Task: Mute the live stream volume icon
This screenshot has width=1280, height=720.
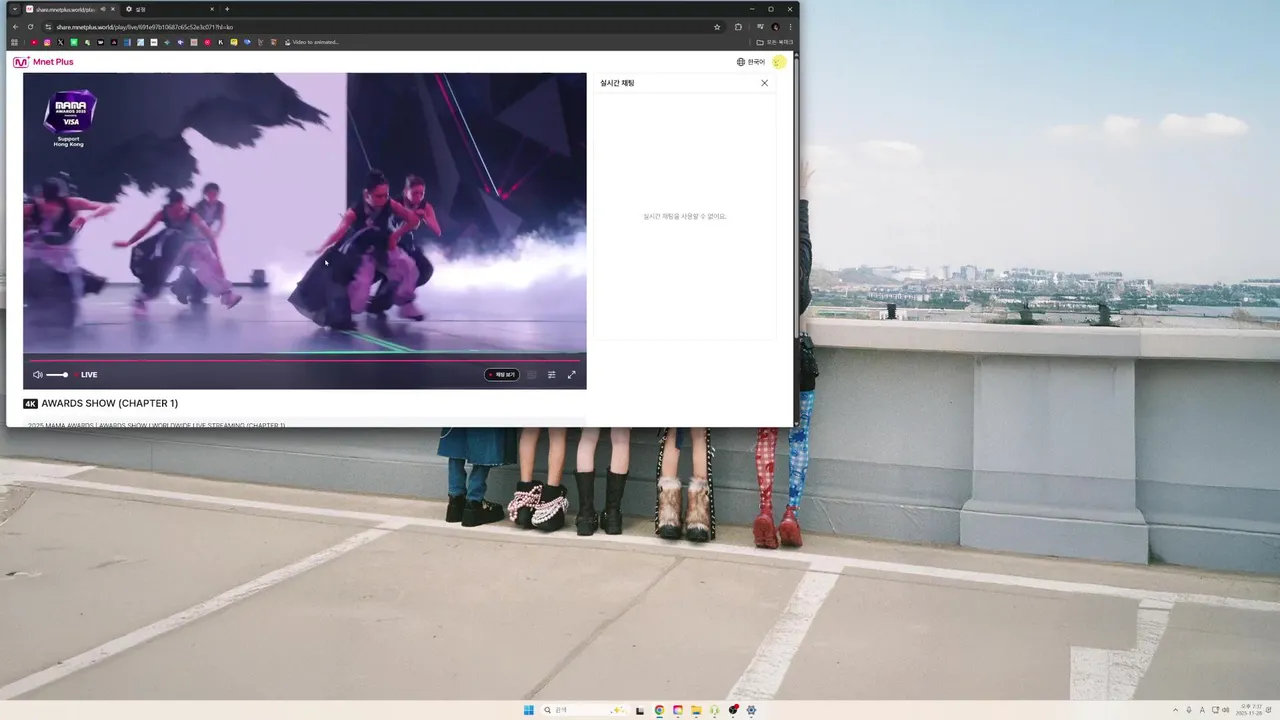Action: [x=37, y=375]
